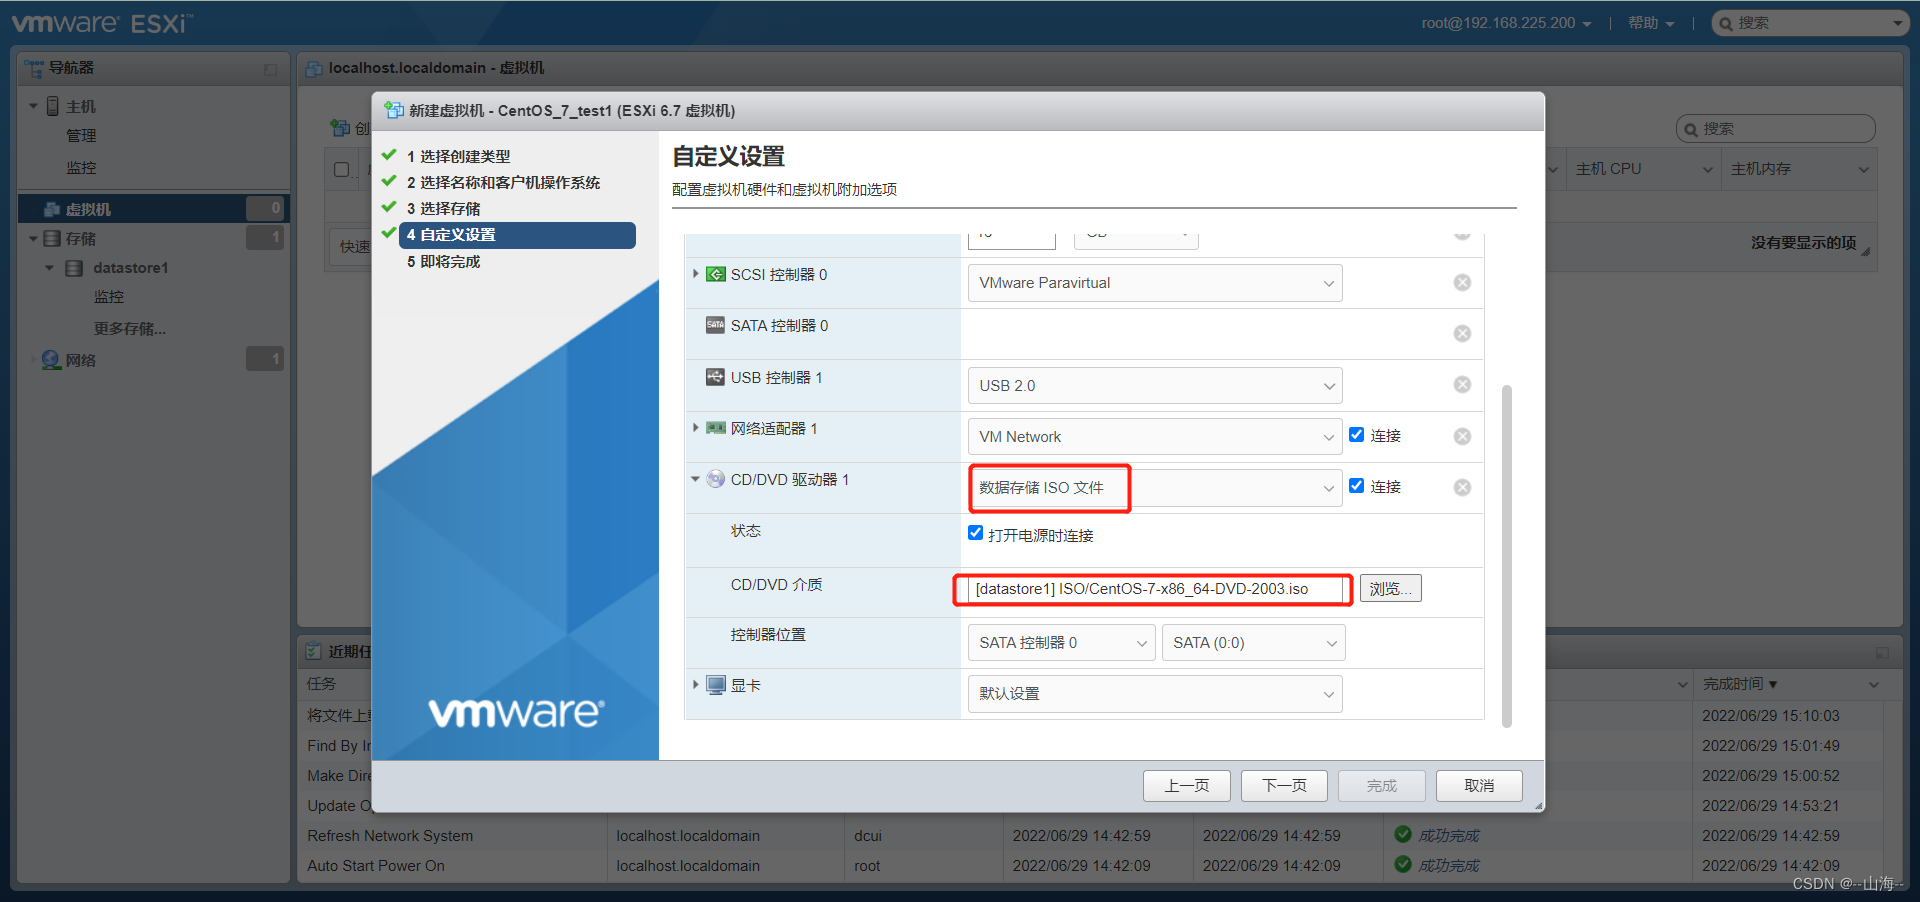Collapse the navigator panel via its minimize icon
Viewport: 1920px width, 902px height.
point(270,69)
